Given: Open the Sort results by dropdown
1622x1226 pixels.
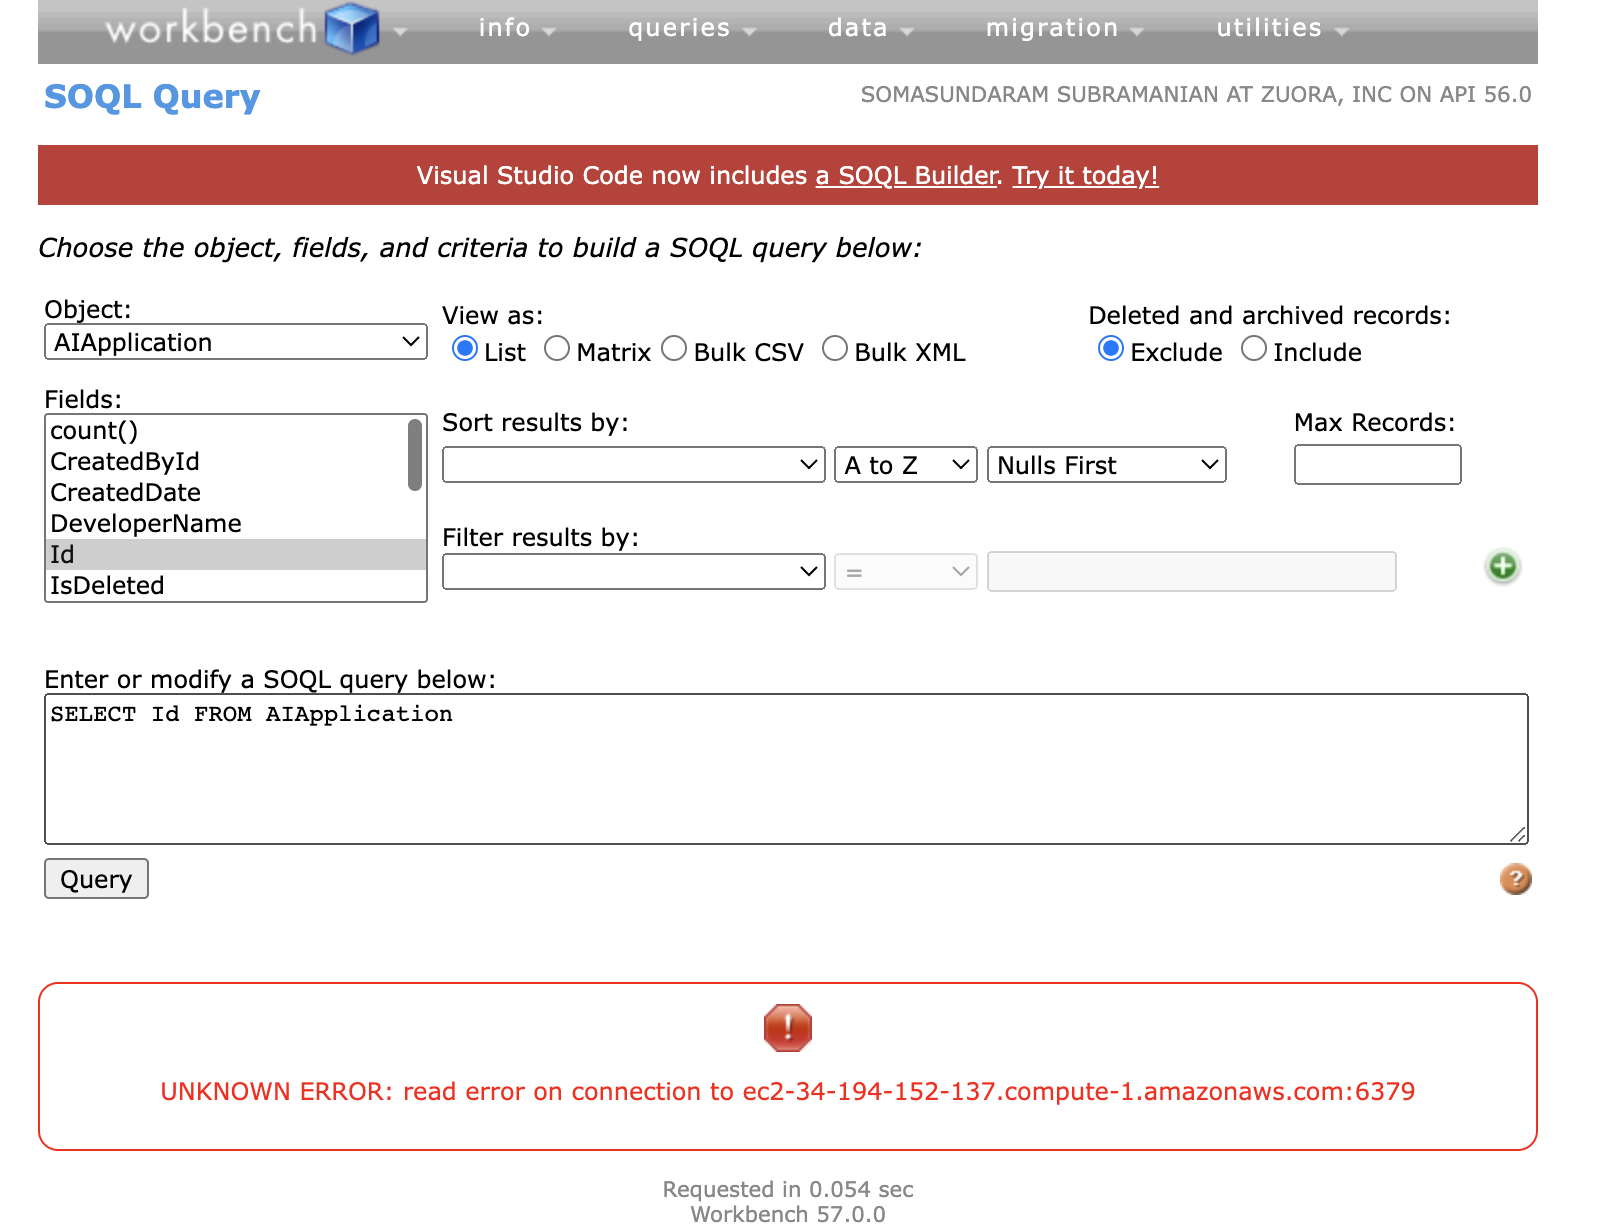Looking at the screenshot, I should tap(633, 464).
